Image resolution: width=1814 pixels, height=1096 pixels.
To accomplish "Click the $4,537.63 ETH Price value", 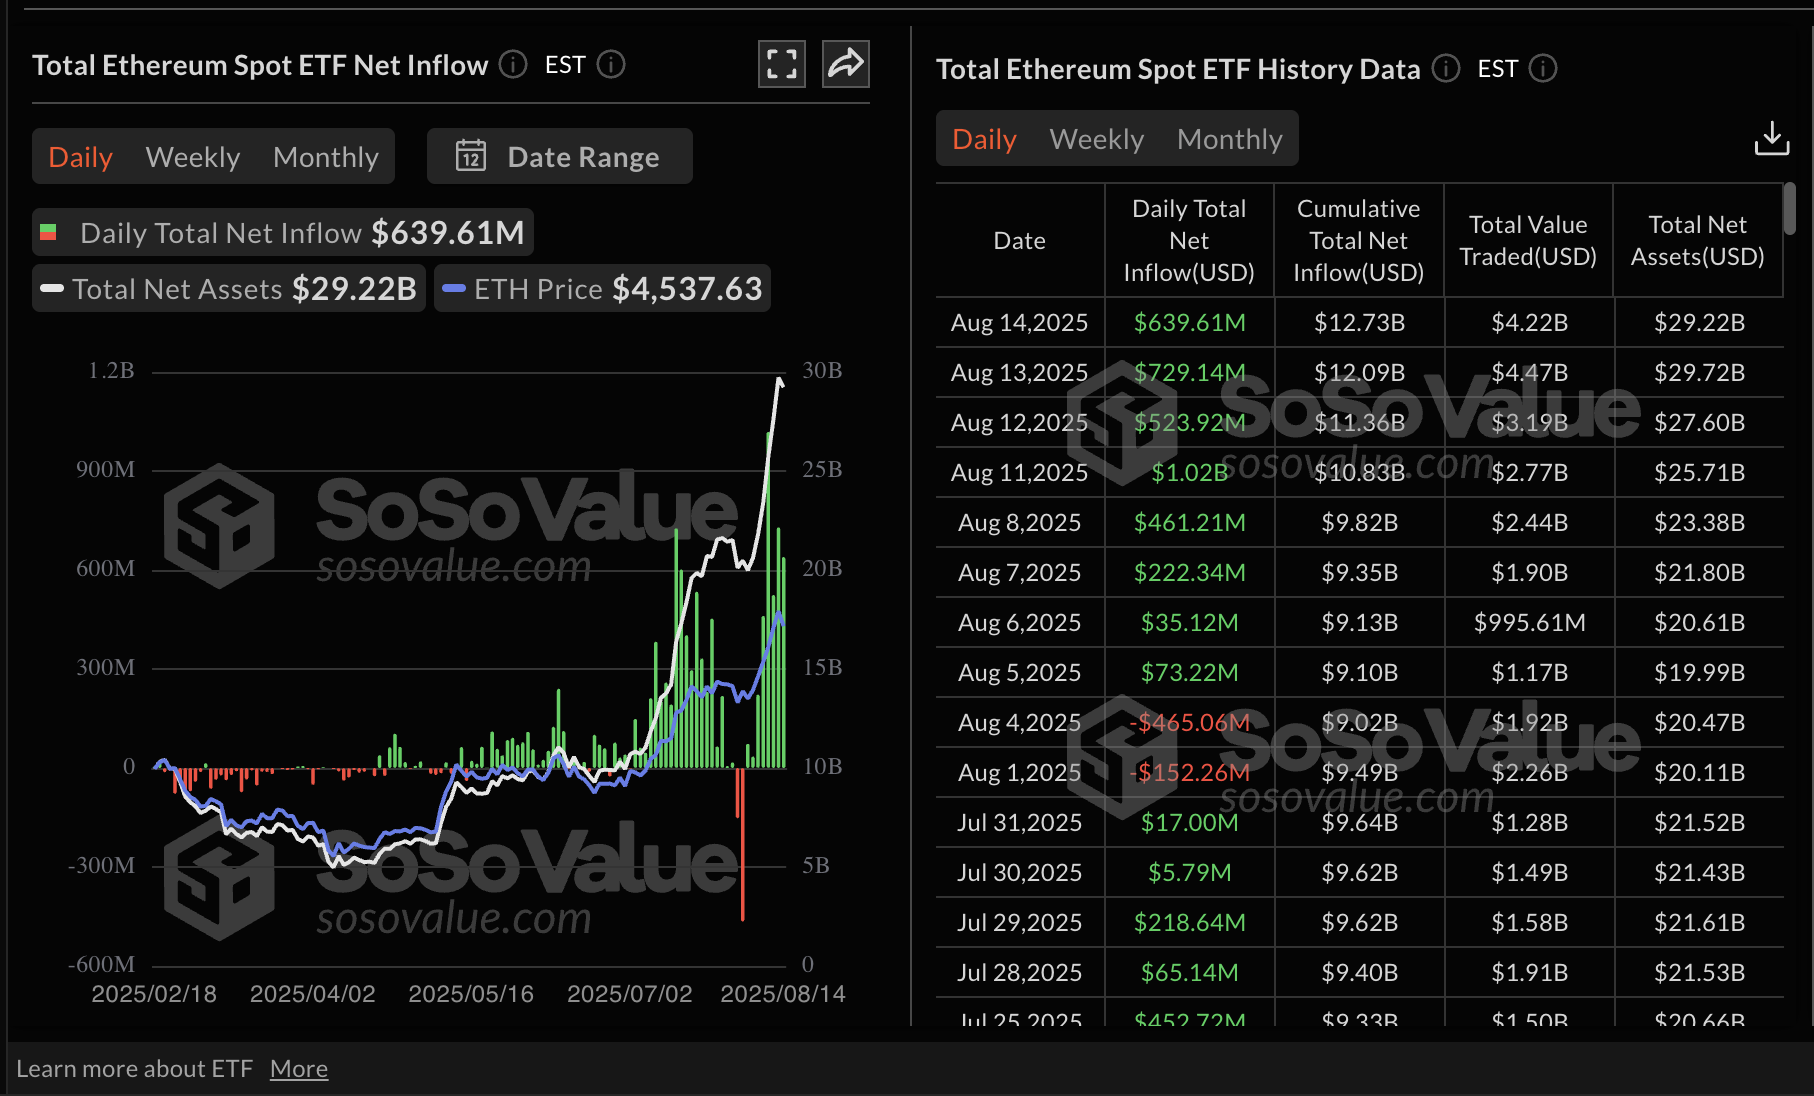I will coord(687,289).
